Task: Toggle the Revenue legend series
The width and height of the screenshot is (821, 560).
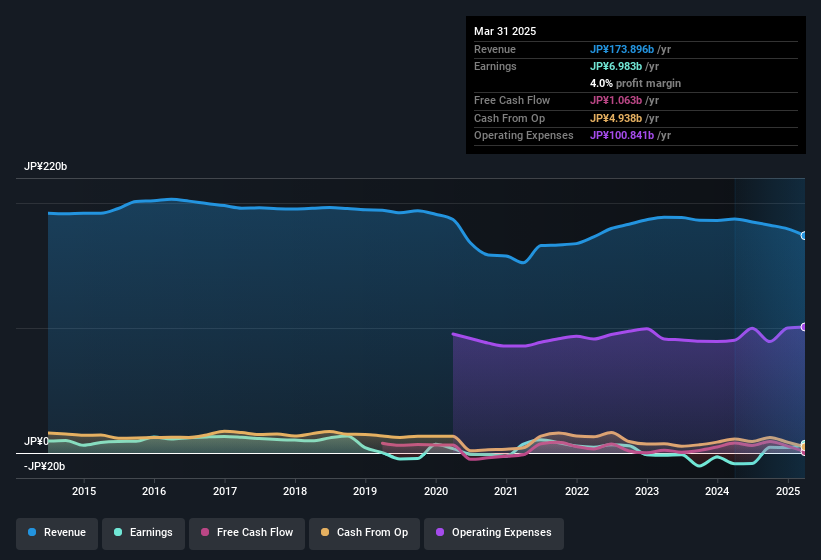Action: 57,533
